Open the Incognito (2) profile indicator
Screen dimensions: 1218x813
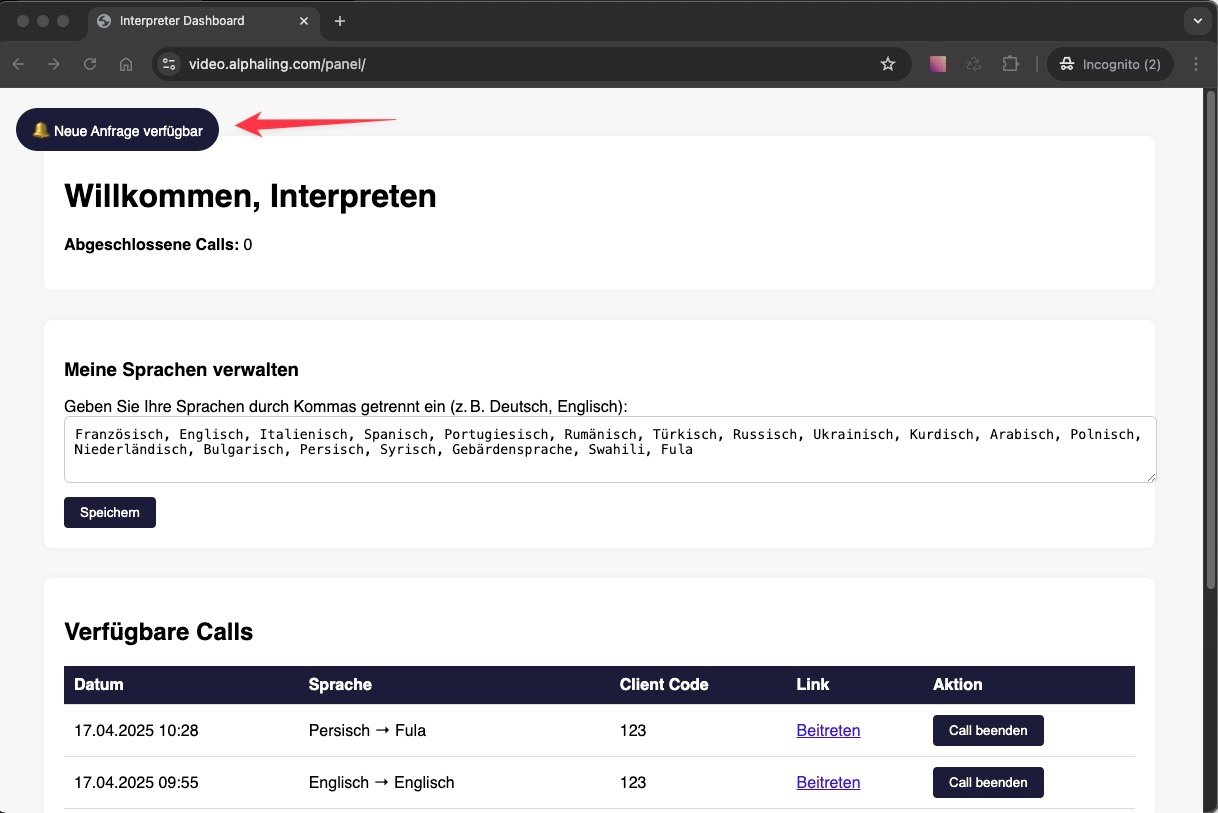click(1109, 64)
